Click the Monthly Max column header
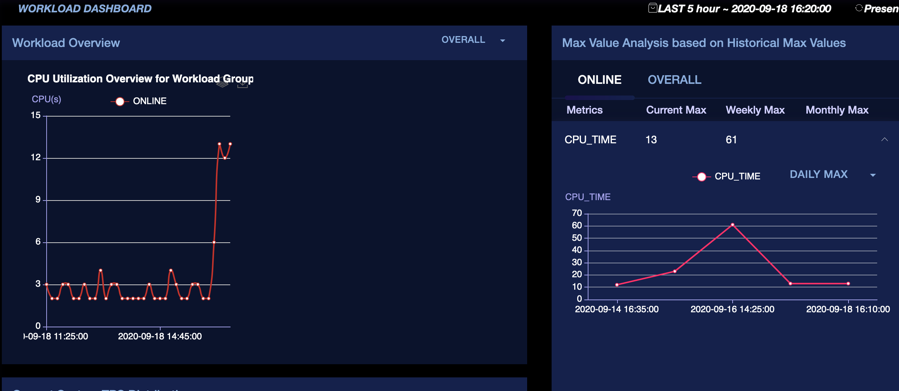This screenshot has width=899, height=391. click(837, 110)
